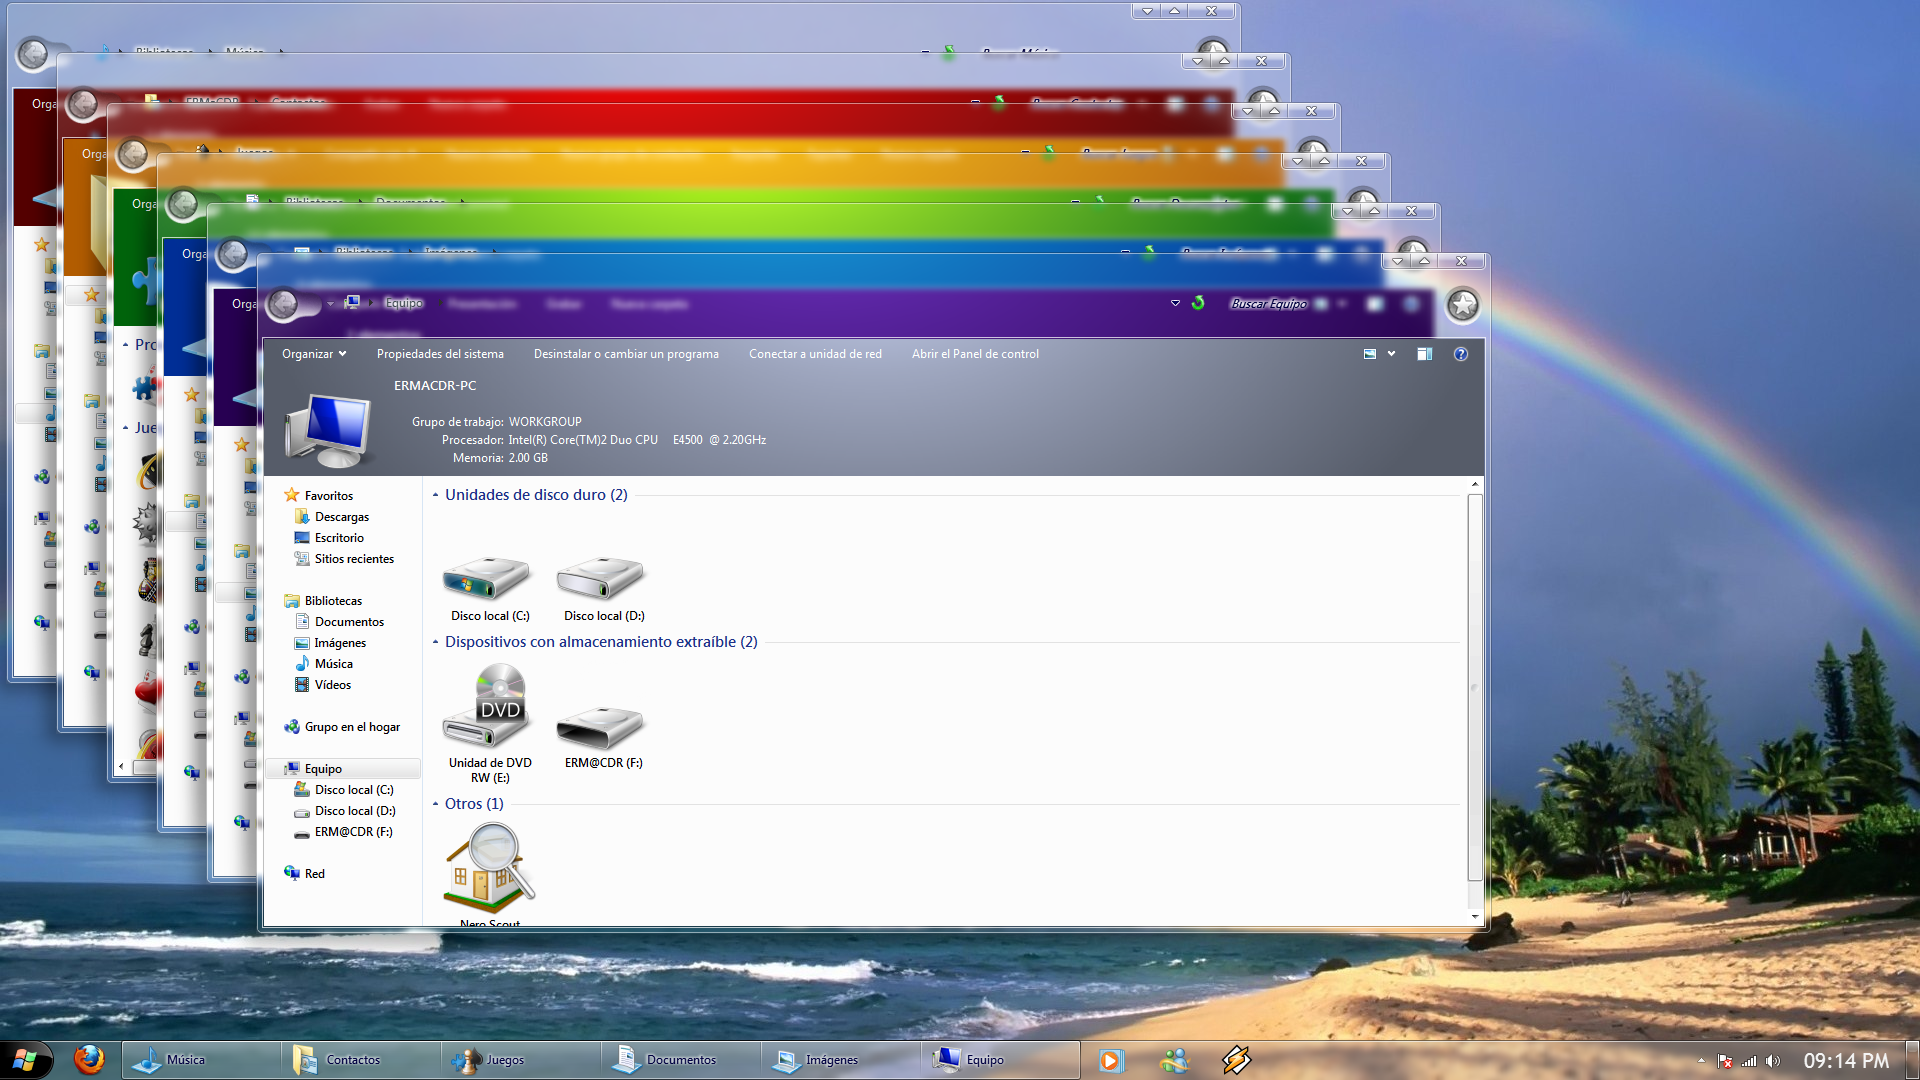Click the volume speaker tray icon

tap(1773, 1061)
